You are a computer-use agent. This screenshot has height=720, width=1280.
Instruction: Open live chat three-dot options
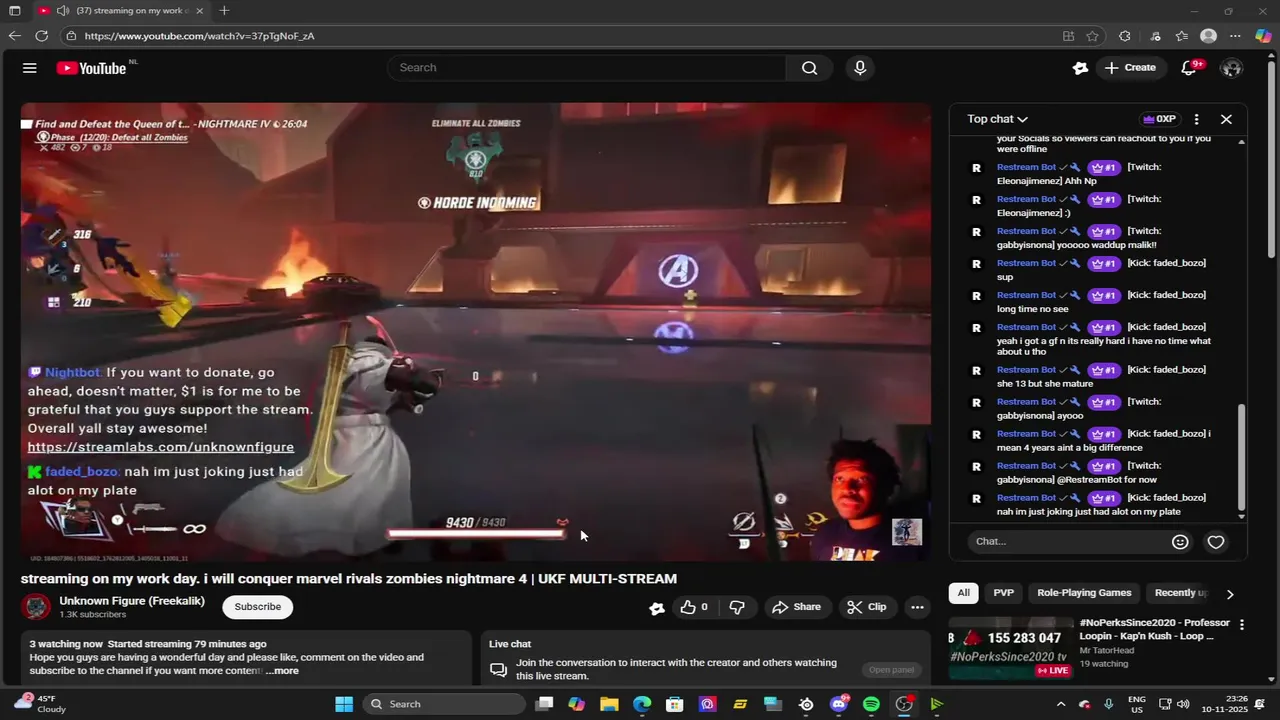pyautogui.click(x=1196, y=119)
